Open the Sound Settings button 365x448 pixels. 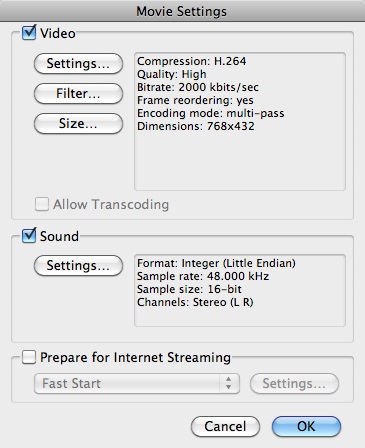78,266
